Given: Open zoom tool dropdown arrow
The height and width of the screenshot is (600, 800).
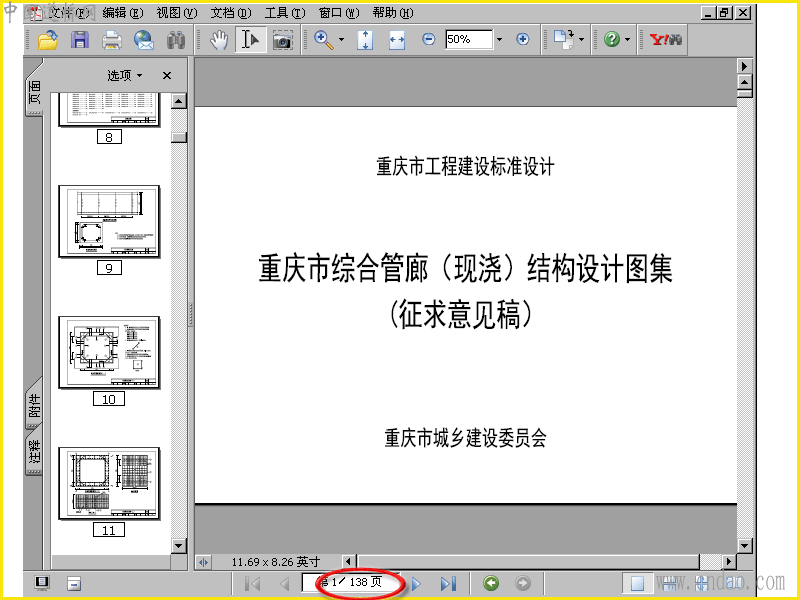Looking at the screenshot, I should click(341, 39).
